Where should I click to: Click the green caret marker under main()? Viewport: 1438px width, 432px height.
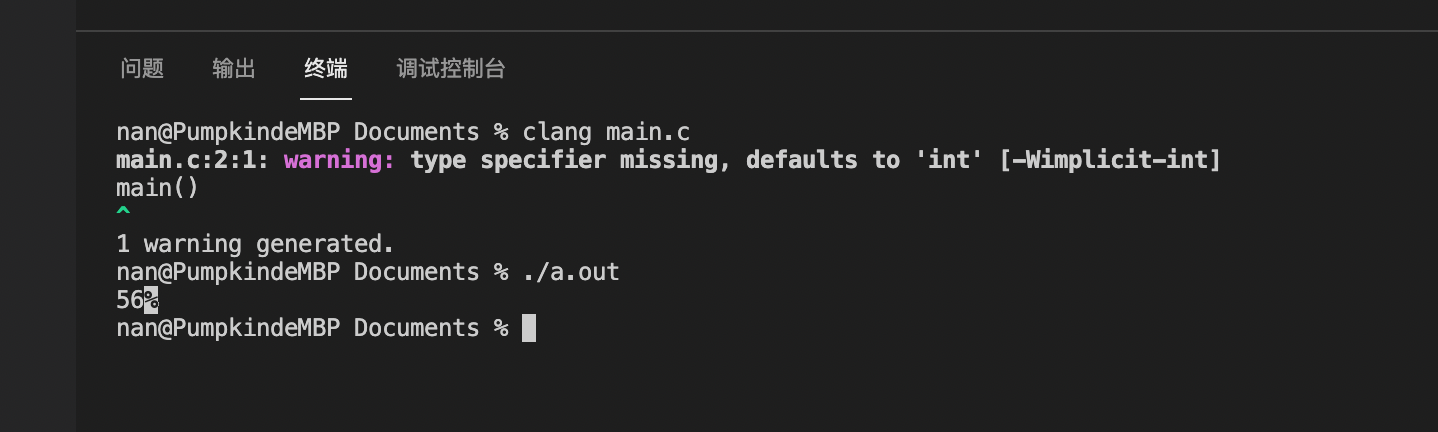[123, 214]
